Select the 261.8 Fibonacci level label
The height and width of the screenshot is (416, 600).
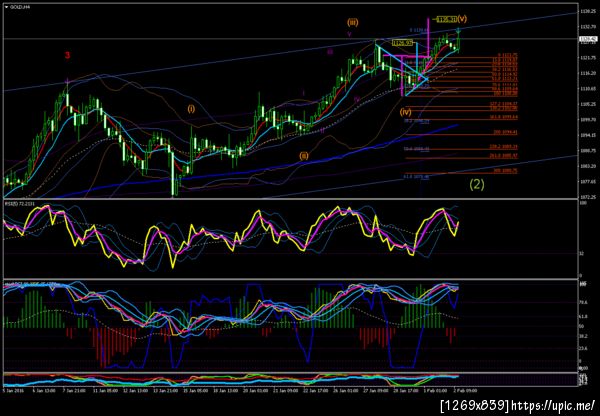pos(504,155)
